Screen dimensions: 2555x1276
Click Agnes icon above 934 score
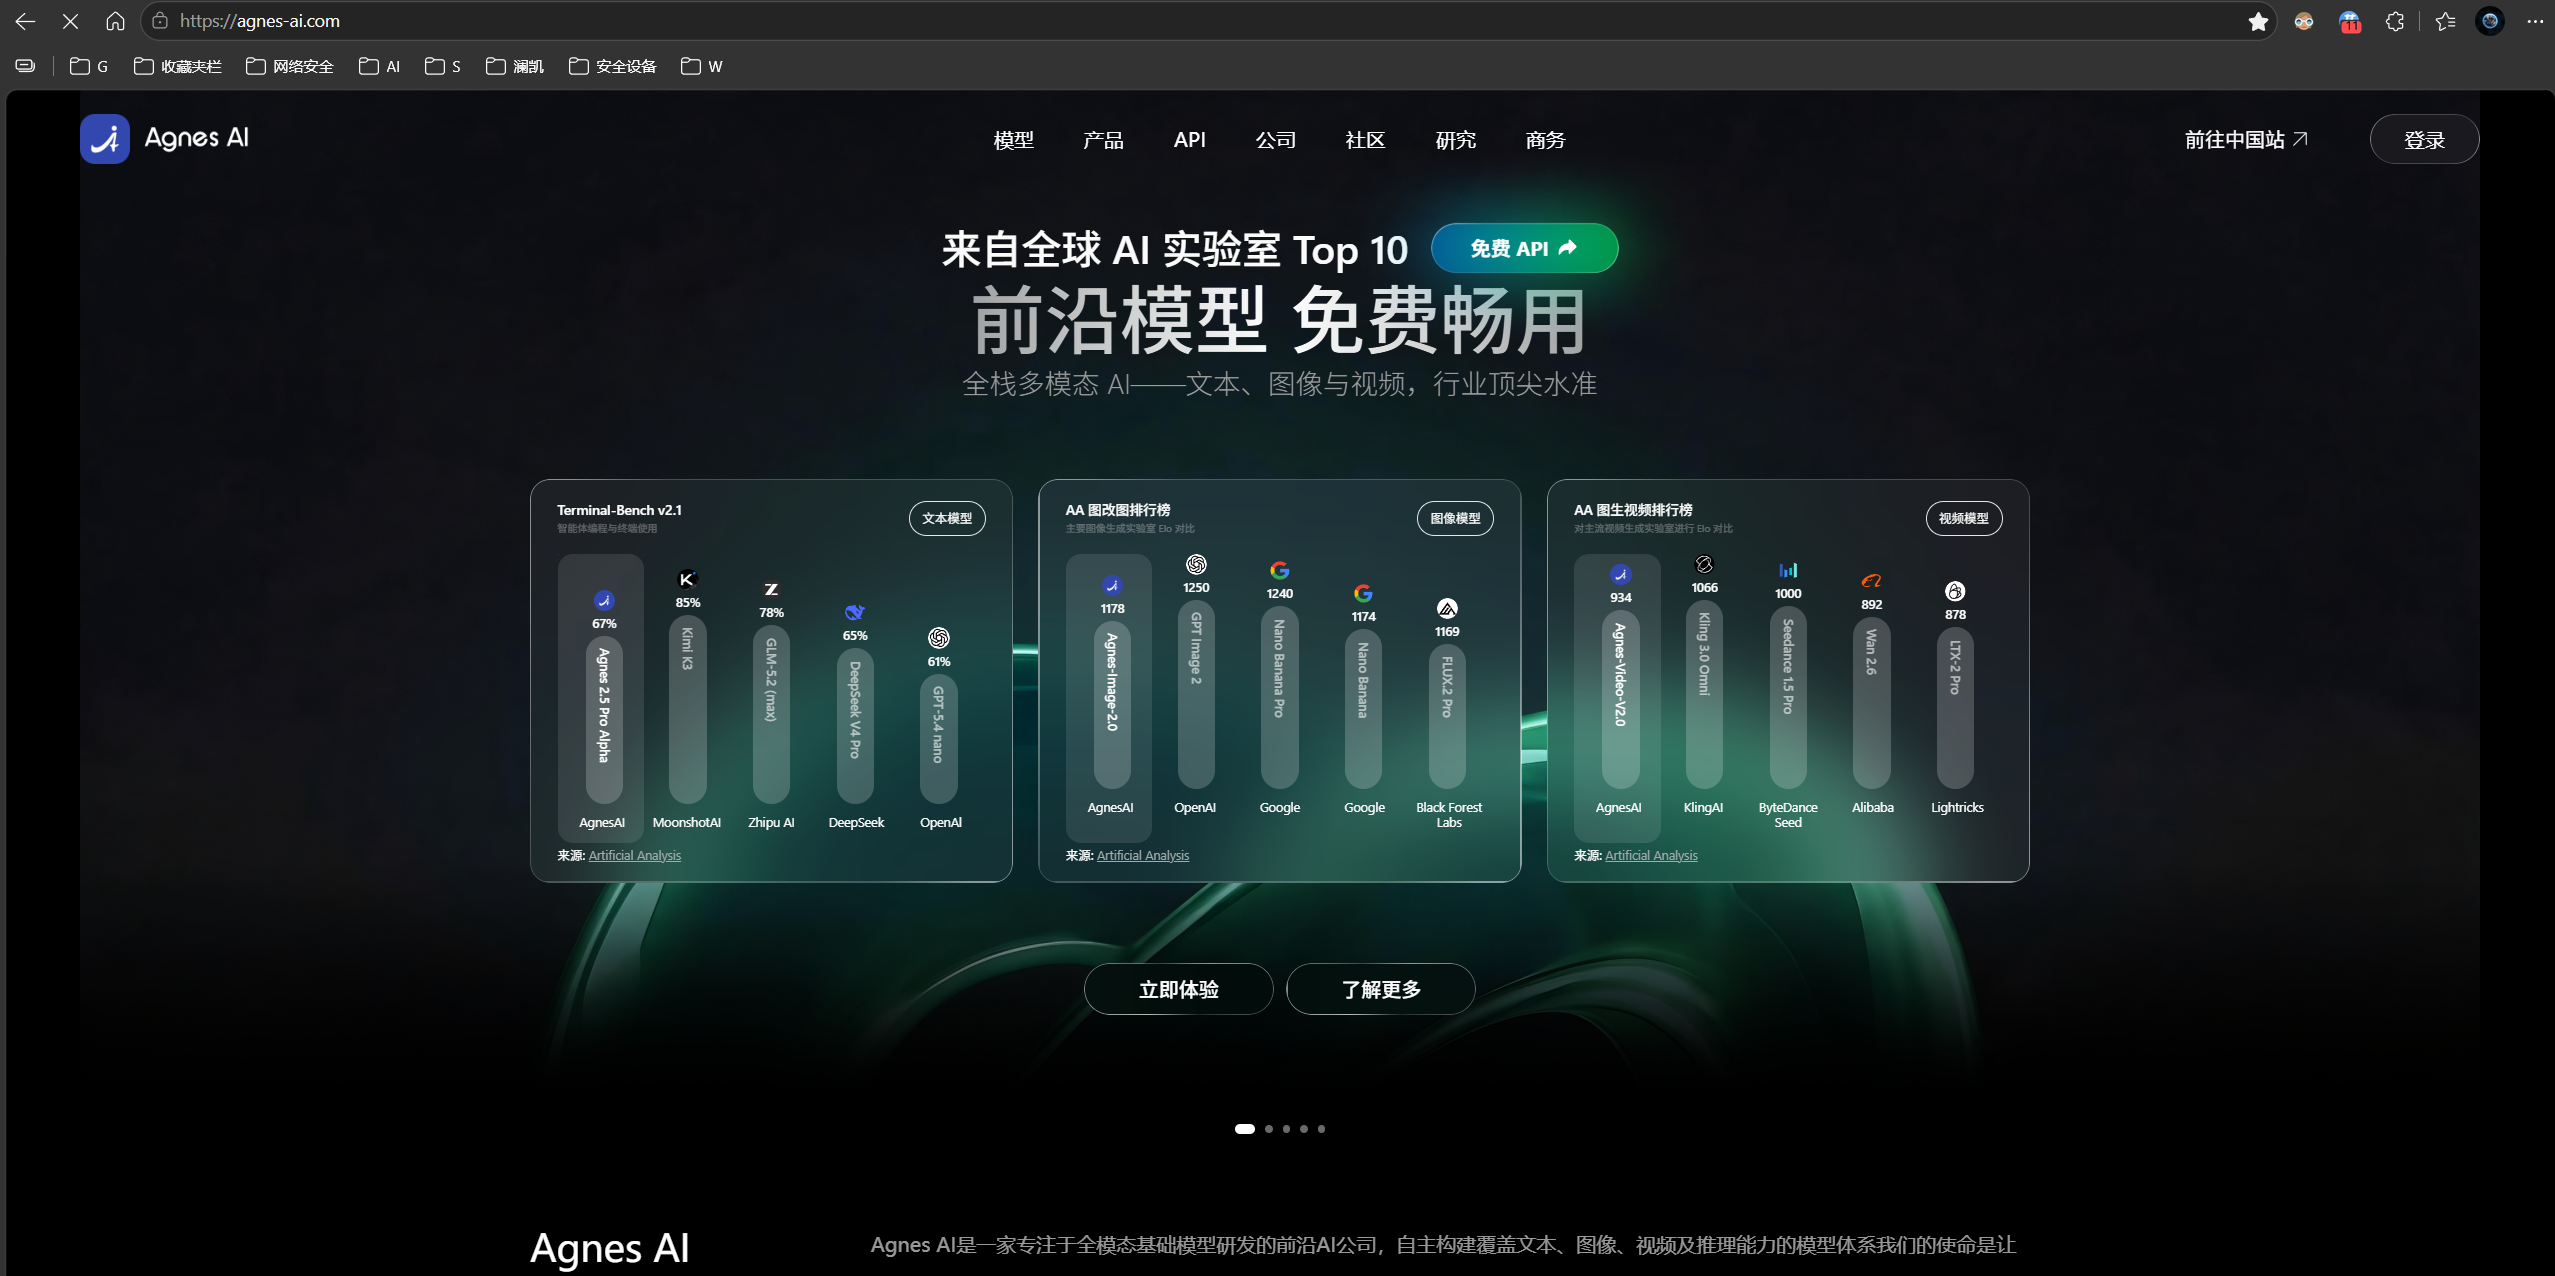coord(1620,574)
